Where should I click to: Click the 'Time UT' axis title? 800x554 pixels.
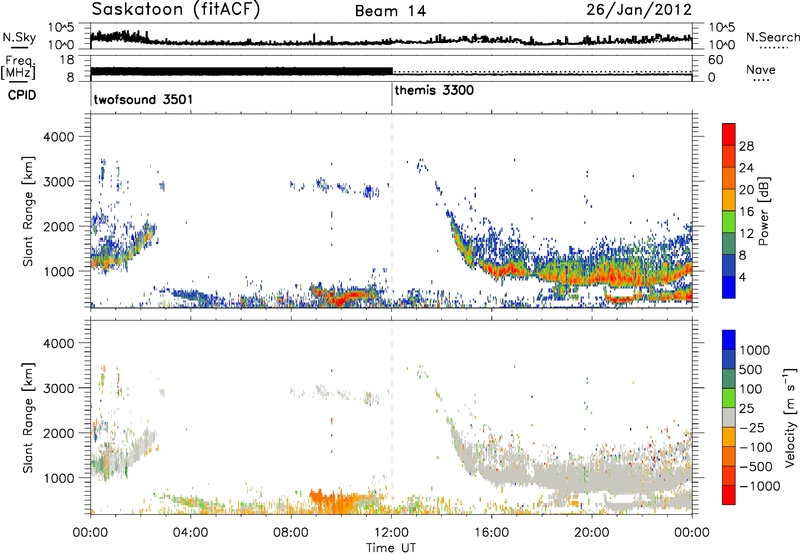[391, 548]
